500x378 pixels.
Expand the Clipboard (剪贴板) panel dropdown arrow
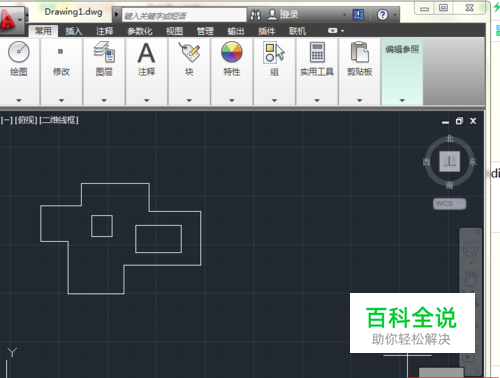[x=360, y=100]
